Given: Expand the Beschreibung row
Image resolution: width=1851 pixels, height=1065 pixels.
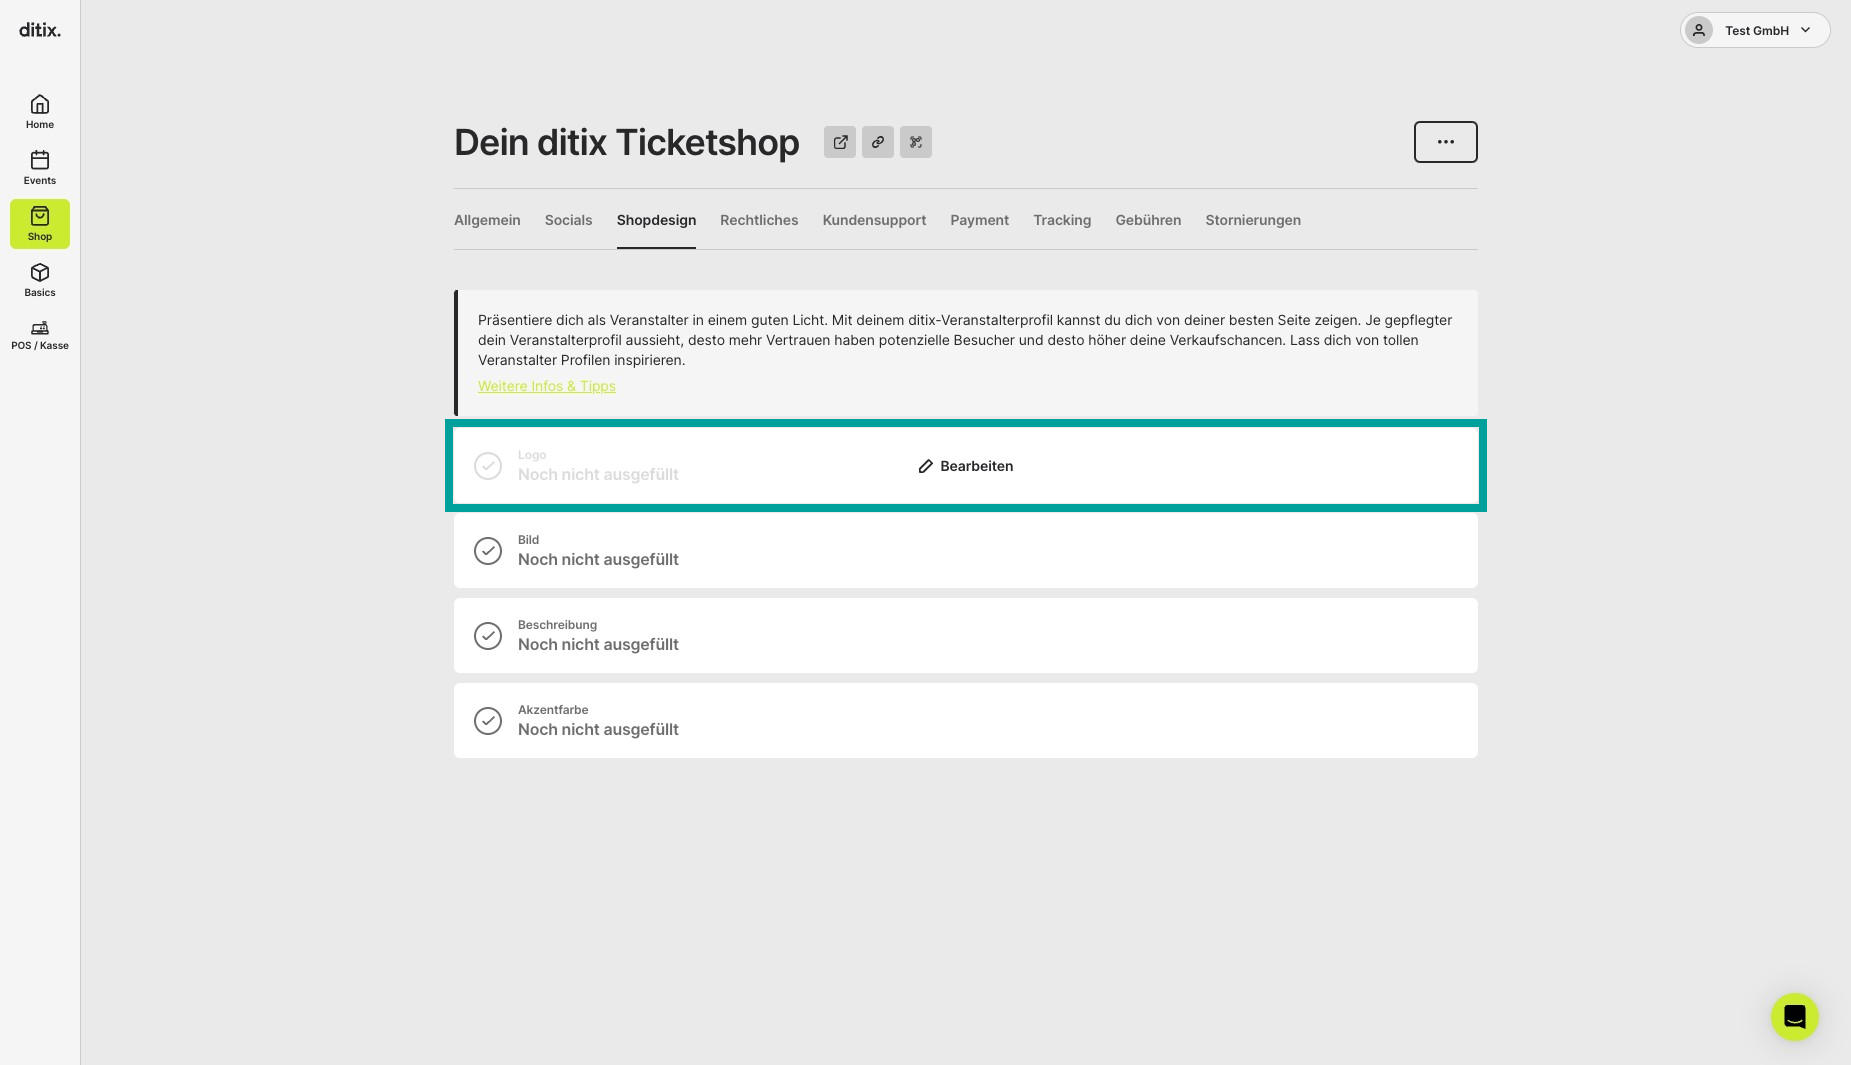Looking at the screenshot, I should point(965,636).
